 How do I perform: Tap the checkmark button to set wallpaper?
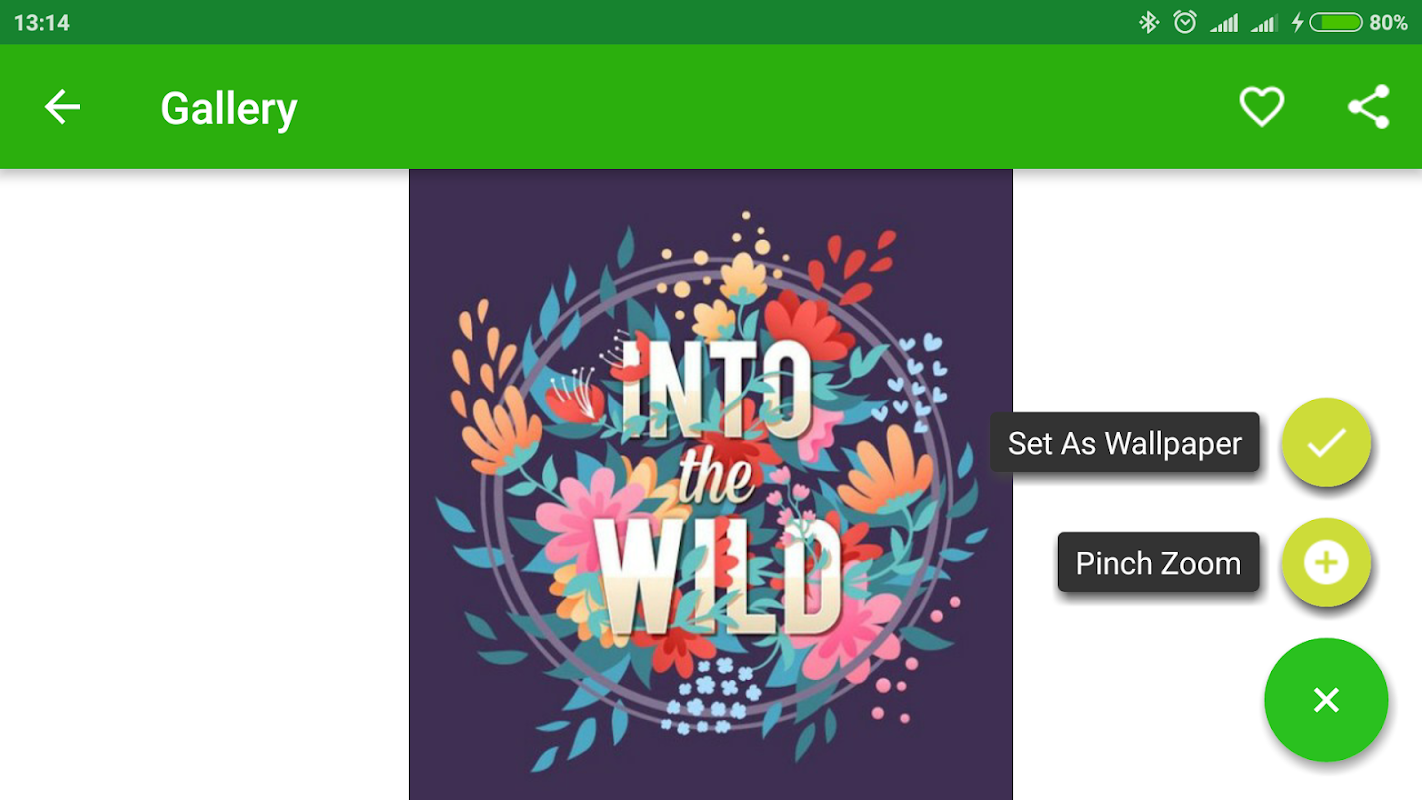tap(1326, 443)
